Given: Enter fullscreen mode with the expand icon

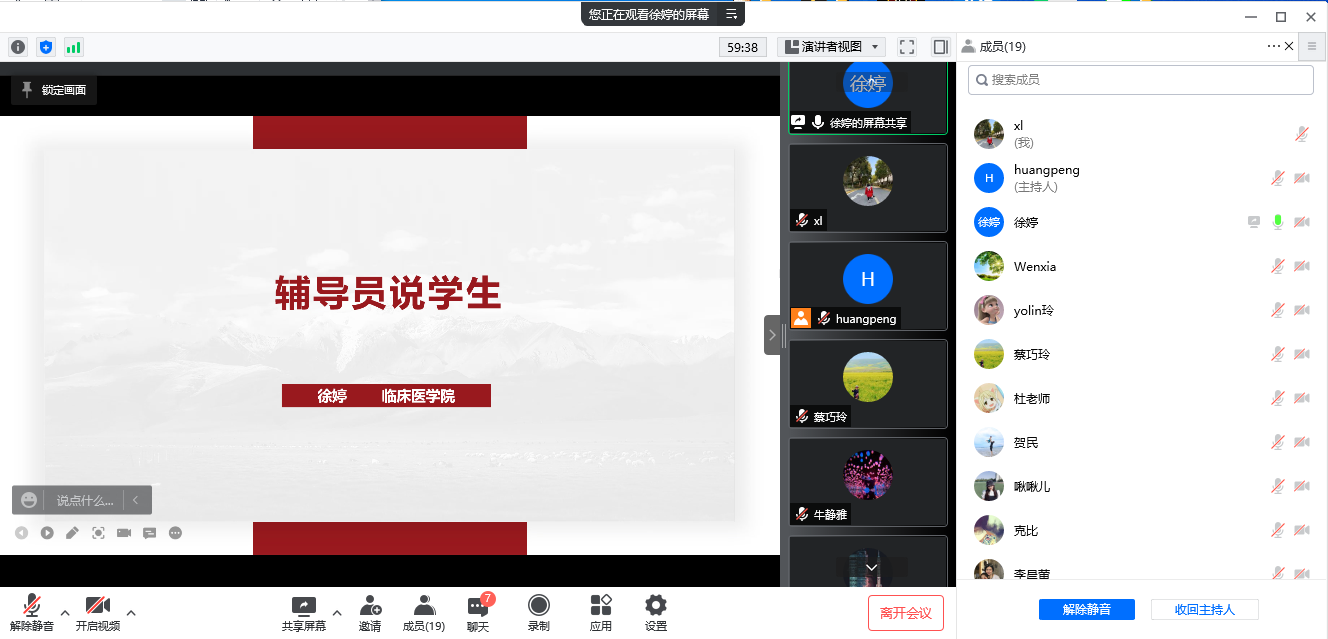Looking at the screenshot, I should click(x=907, y=47).
